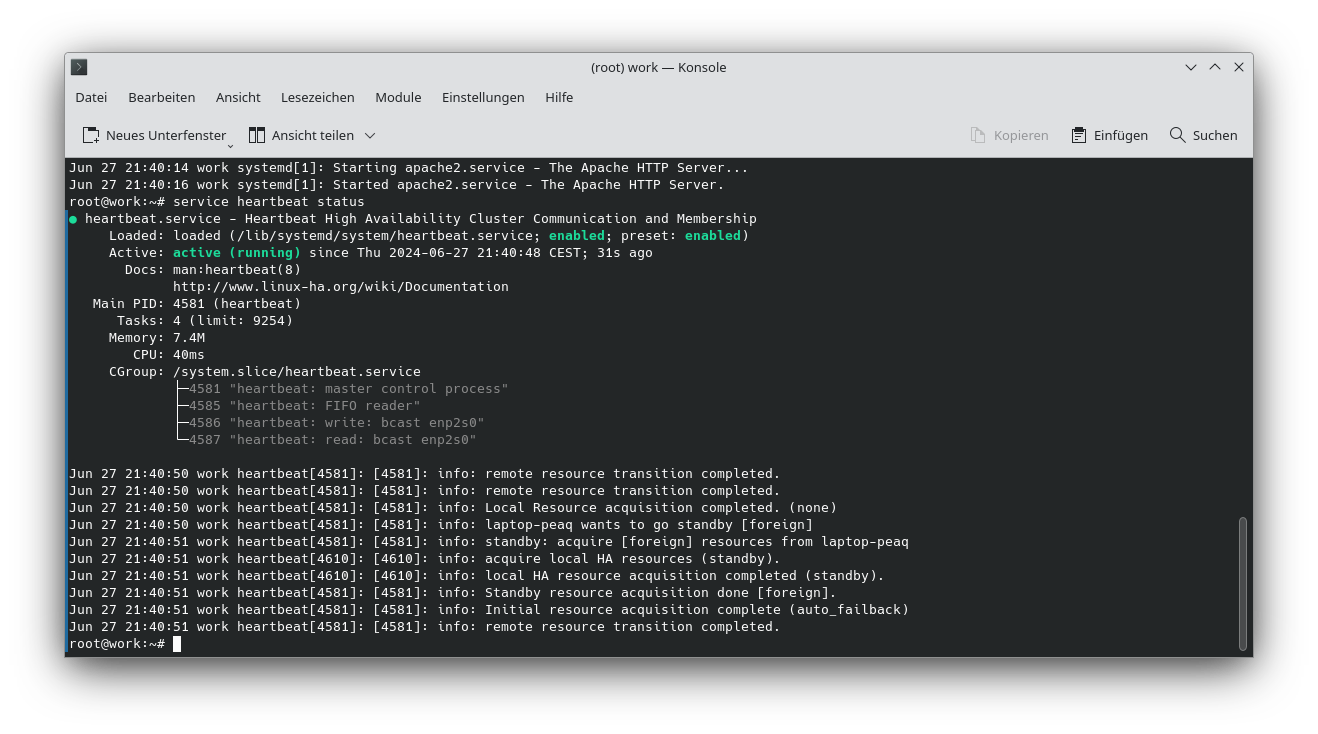
Task: Open the Module menu
Action: point(398,97)
